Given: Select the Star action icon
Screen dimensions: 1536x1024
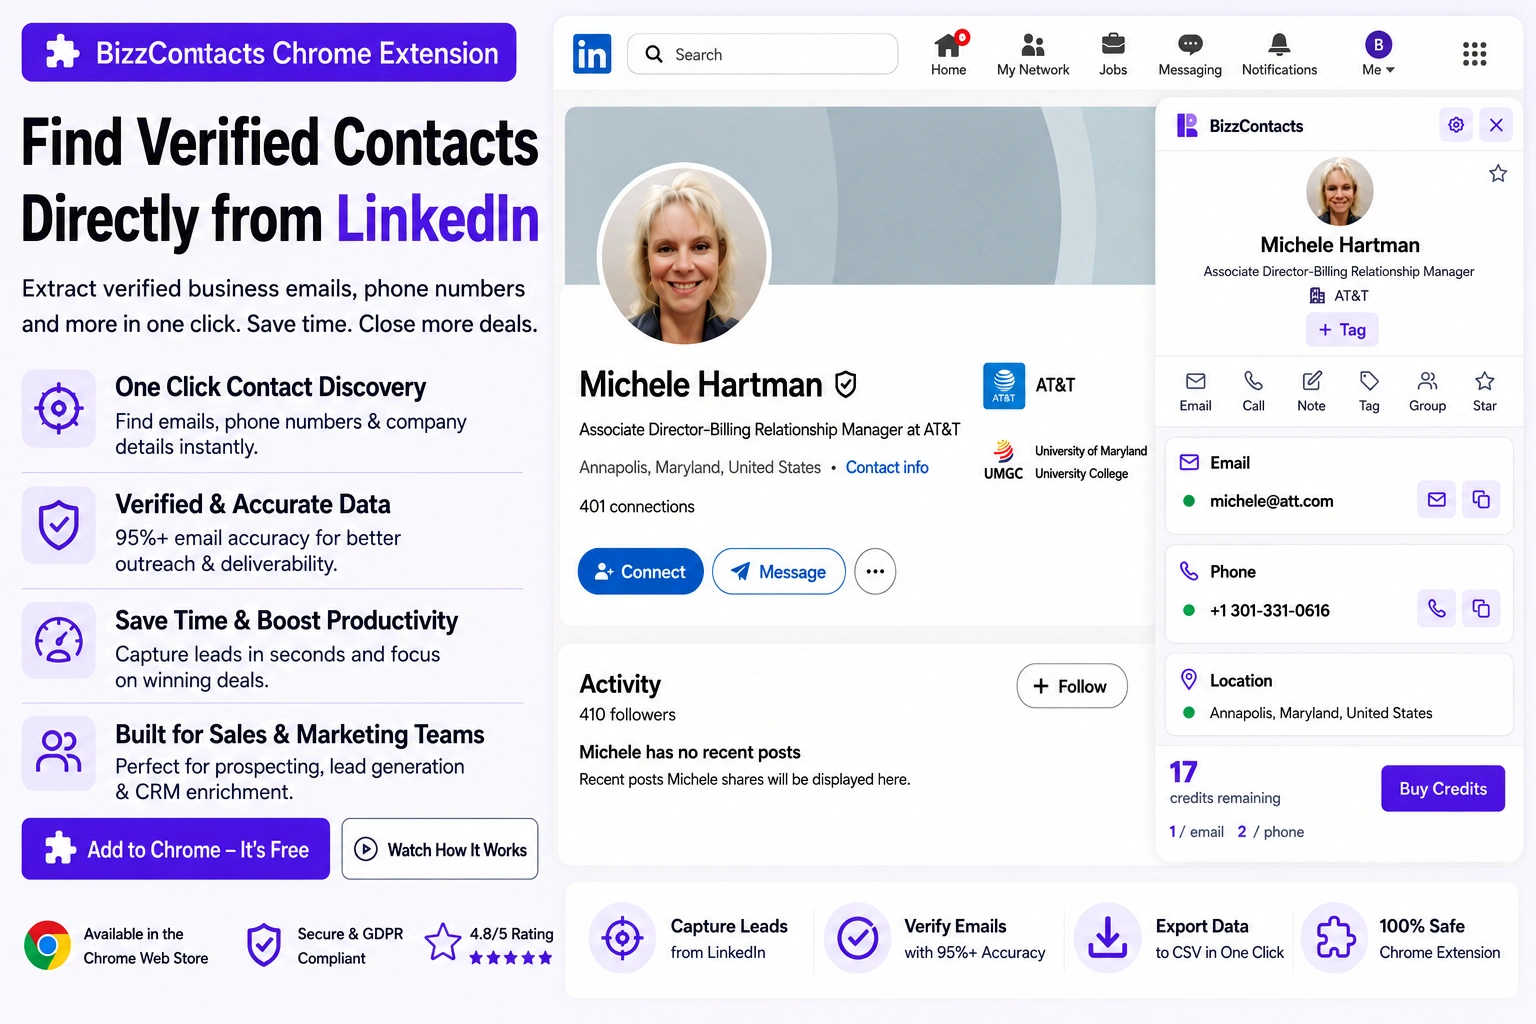Looking at the screenshot, I should [1485, 391].
